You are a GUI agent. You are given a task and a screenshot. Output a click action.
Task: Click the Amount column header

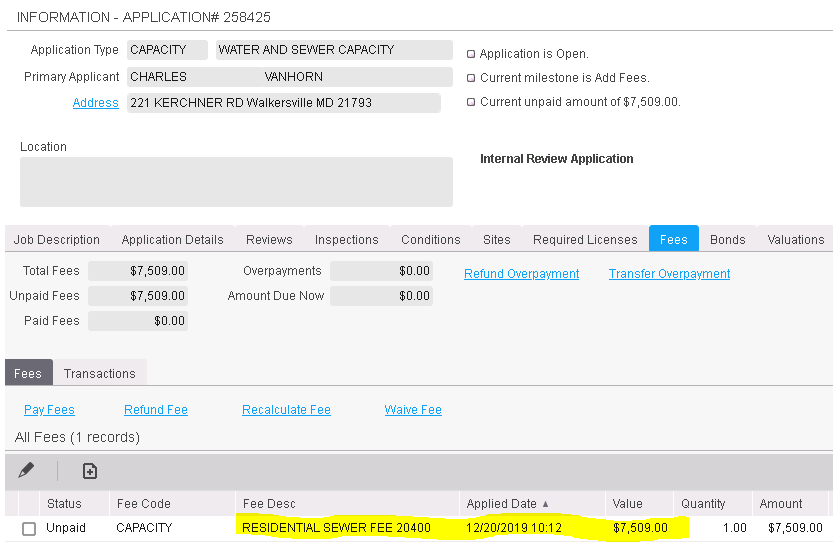pos(790,503)
